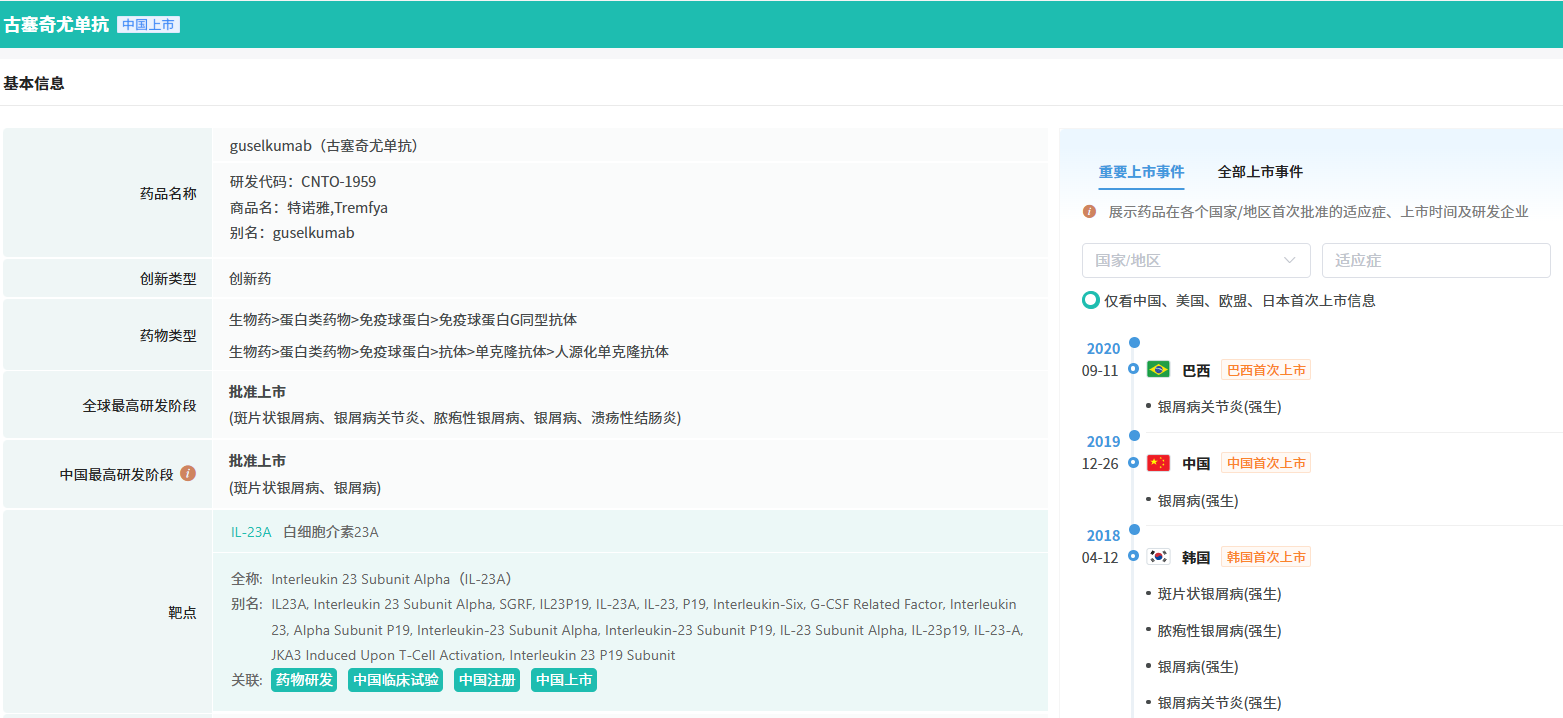Click the 药物研发 tag button
This screenshot has height=718, width=1563.
tap(304, 680)
